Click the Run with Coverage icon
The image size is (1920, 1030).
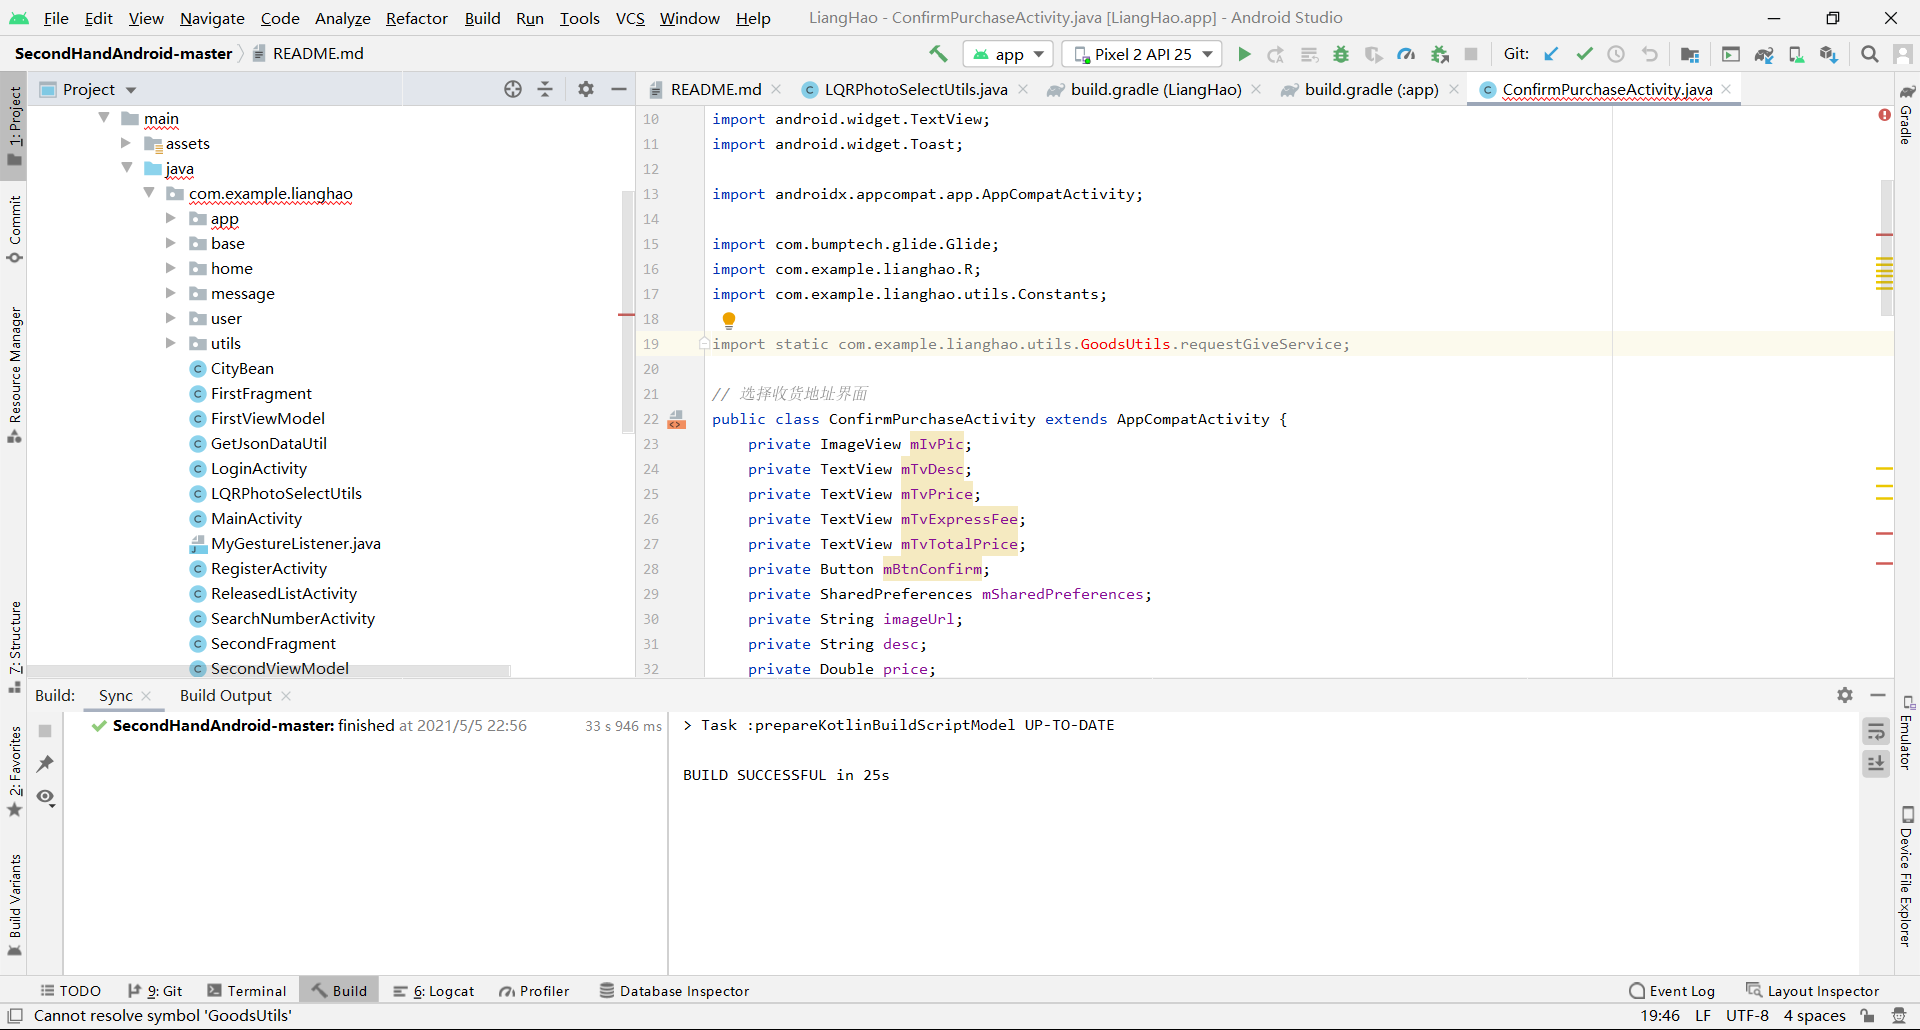(x=1374, y=54)
